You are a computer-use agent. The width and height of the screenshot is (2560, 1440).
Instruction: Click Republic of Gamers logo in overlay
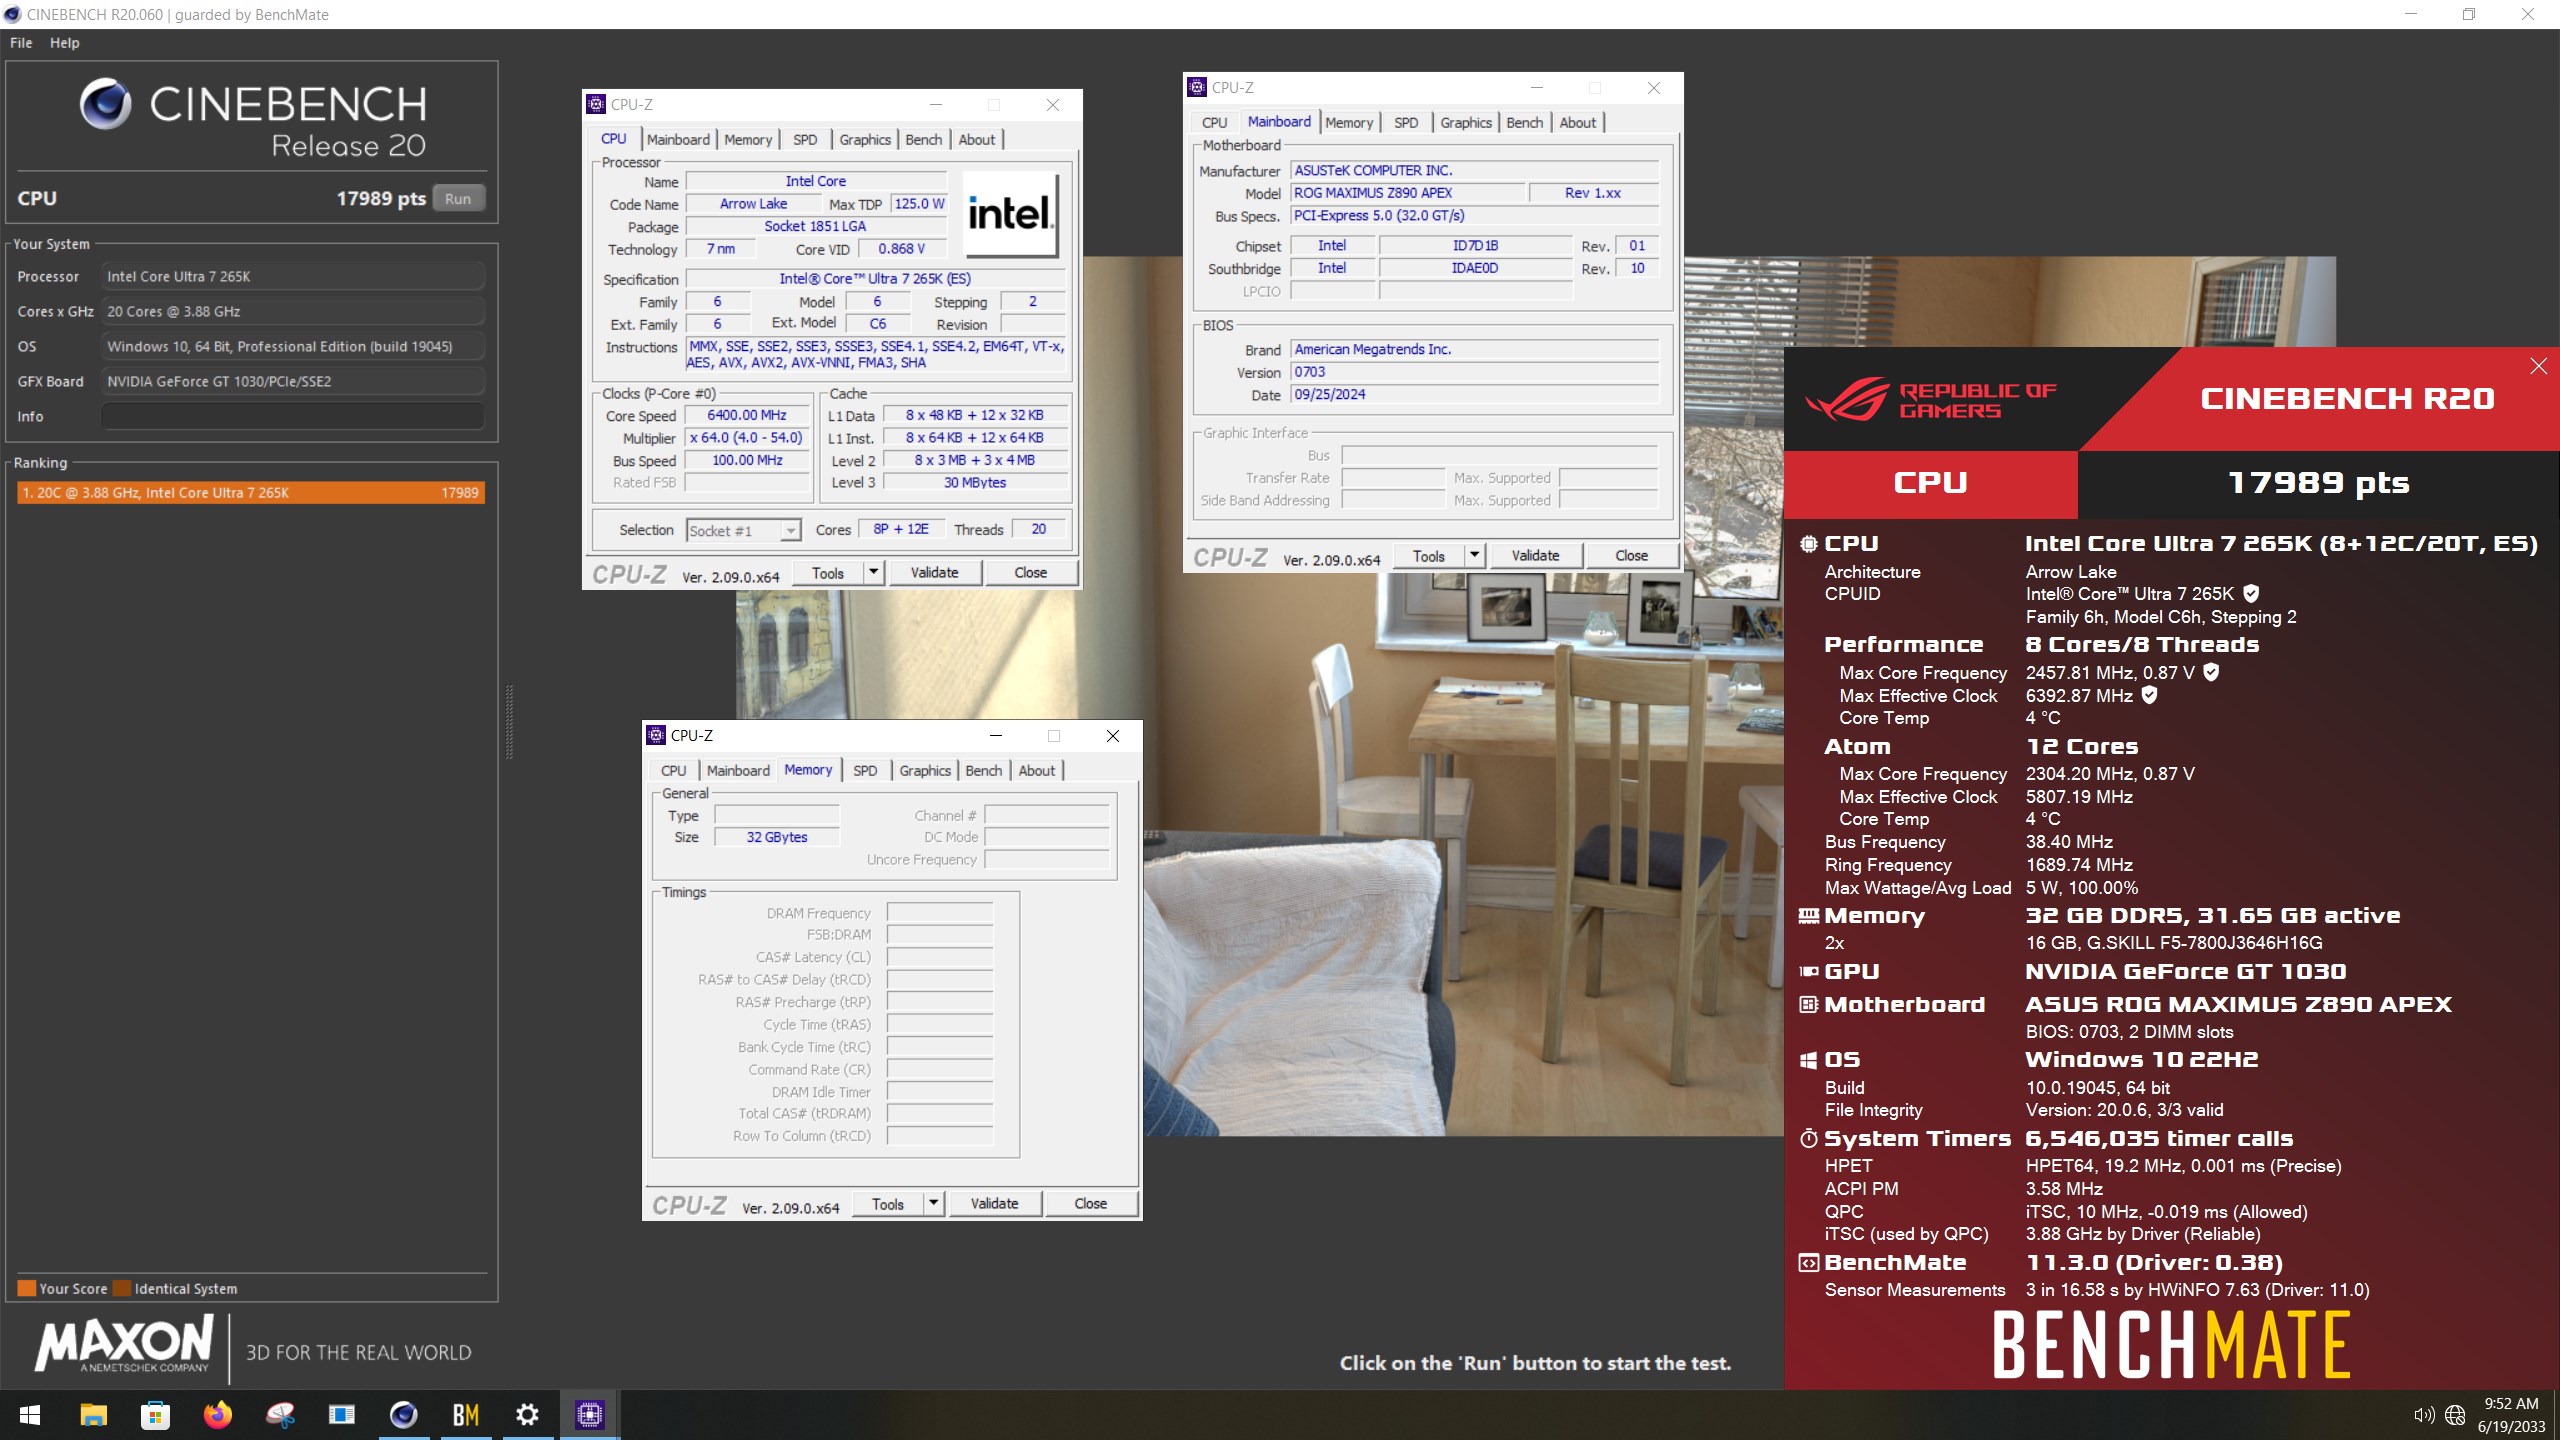pos(1929,400)
